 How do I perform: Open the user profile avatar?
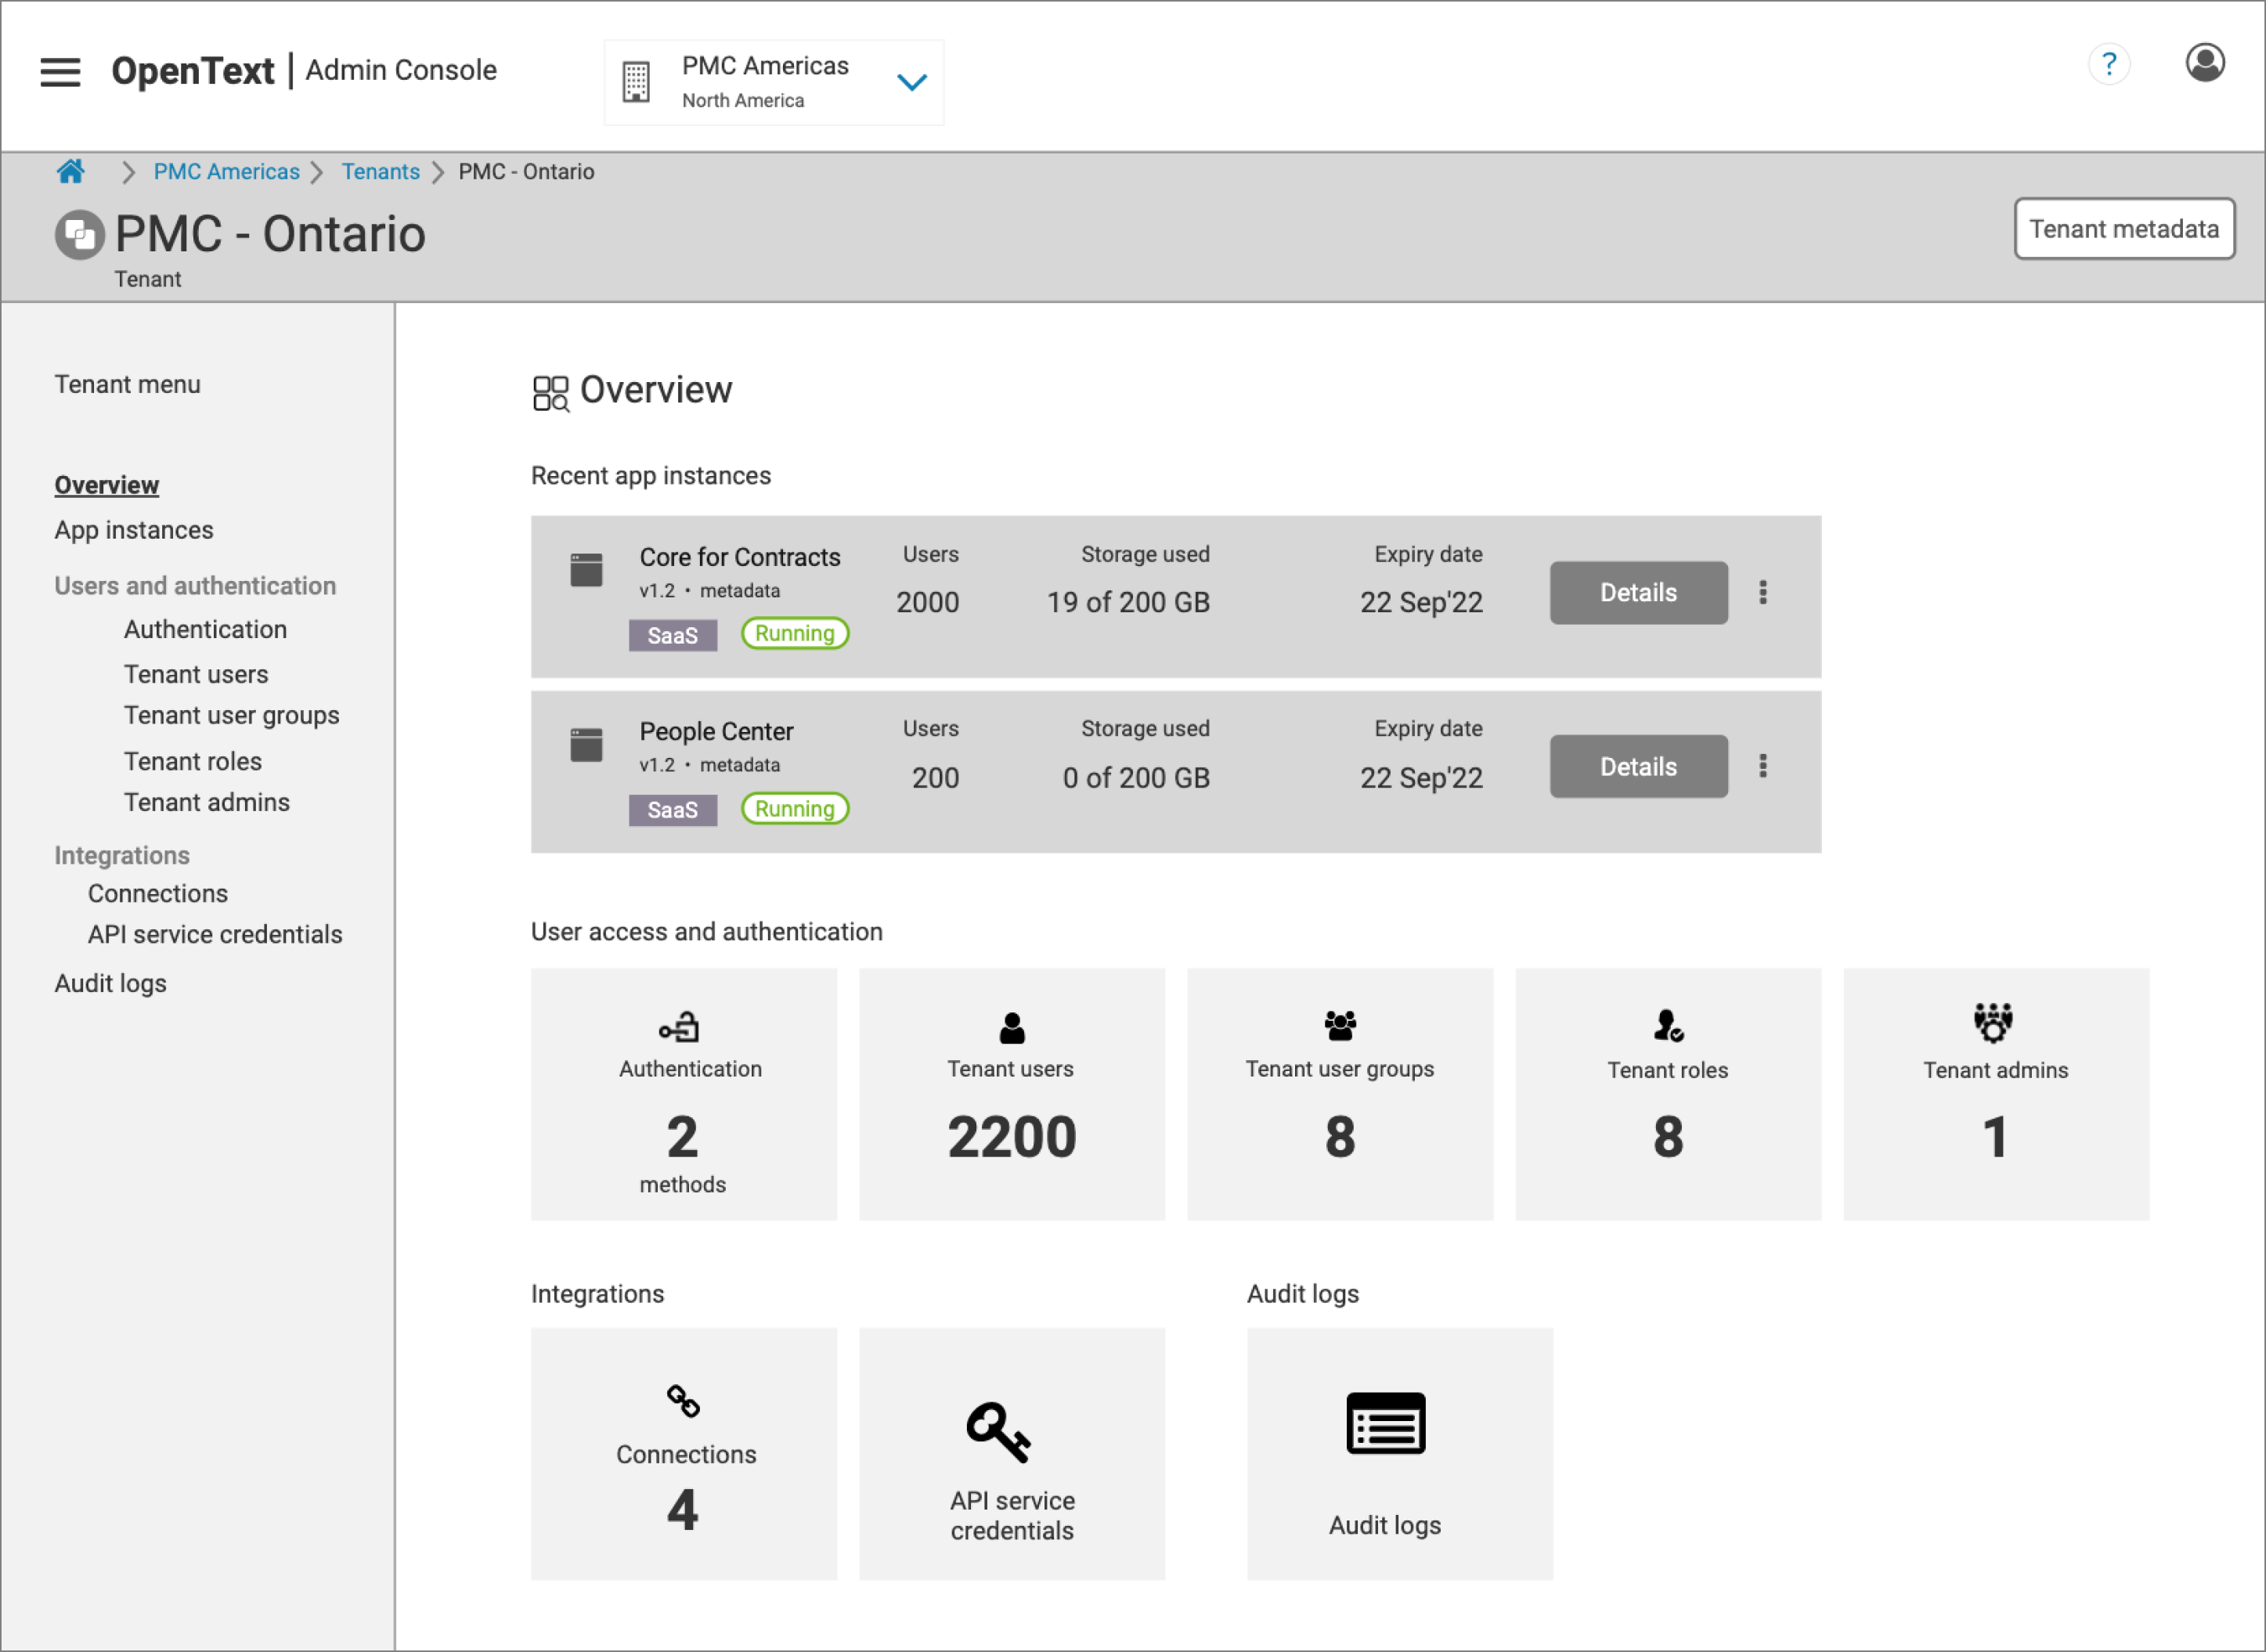[x=2205, y=63]
